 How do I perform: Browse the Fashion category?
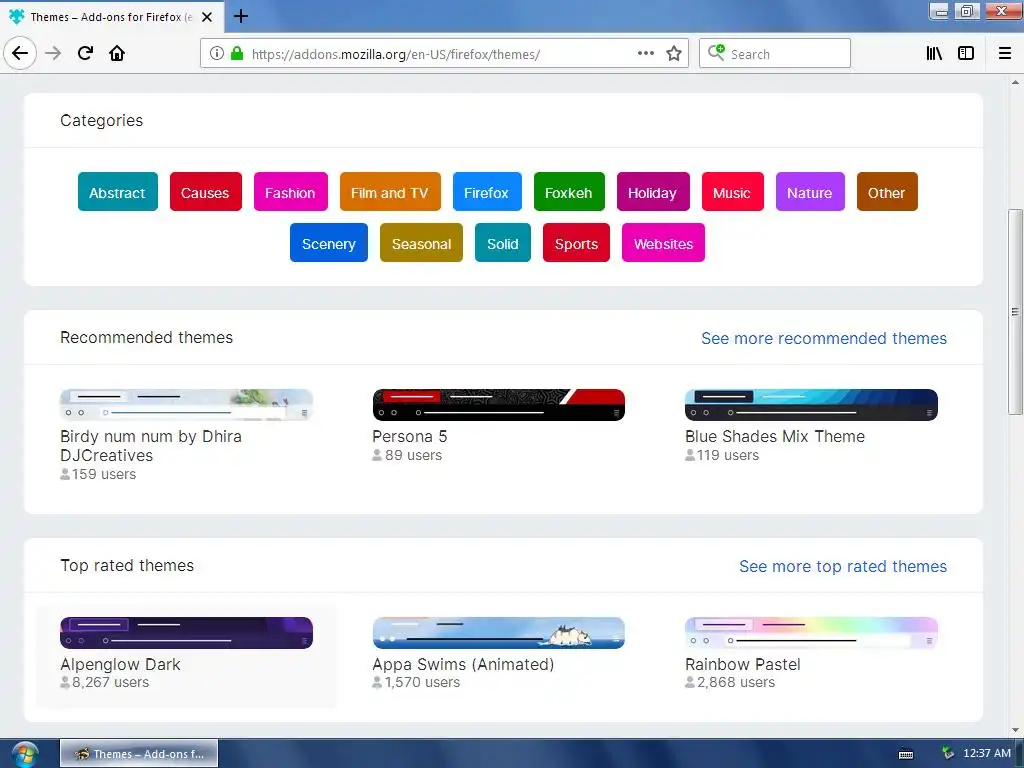[290, 192]
